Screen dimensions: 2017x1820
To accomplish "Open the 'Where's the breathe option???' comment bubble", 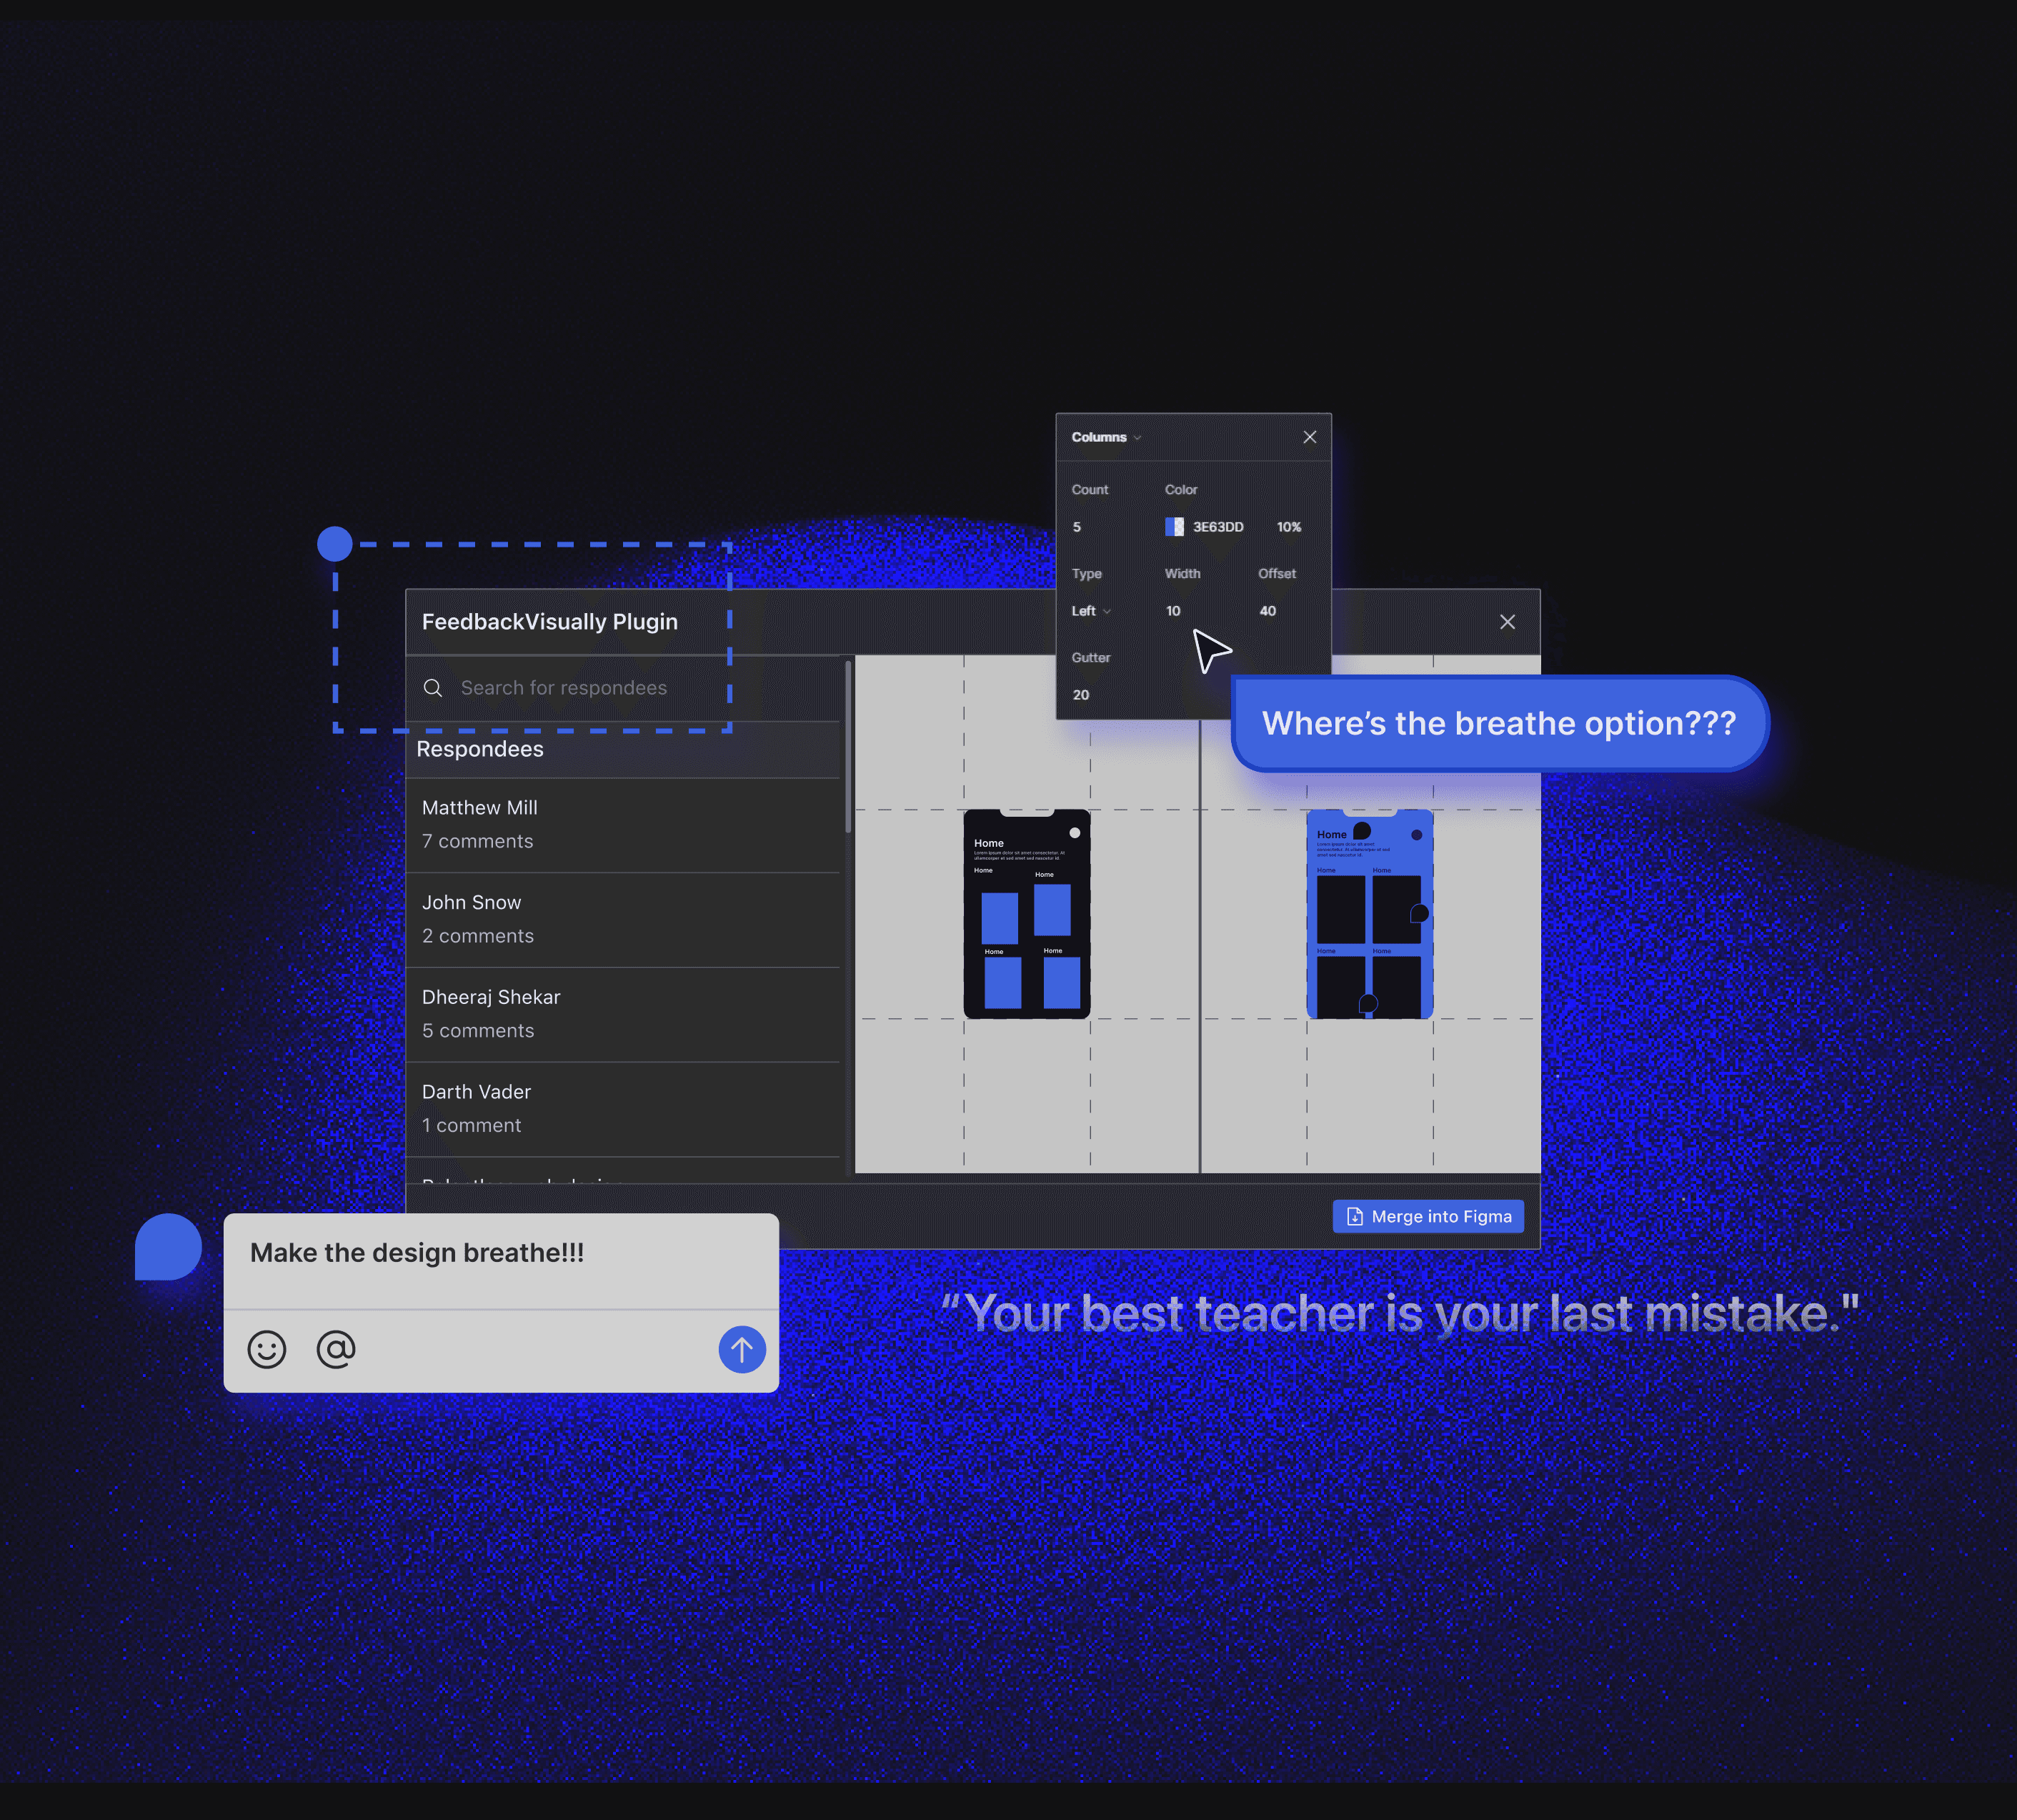I will click(x=1499, y=723).
